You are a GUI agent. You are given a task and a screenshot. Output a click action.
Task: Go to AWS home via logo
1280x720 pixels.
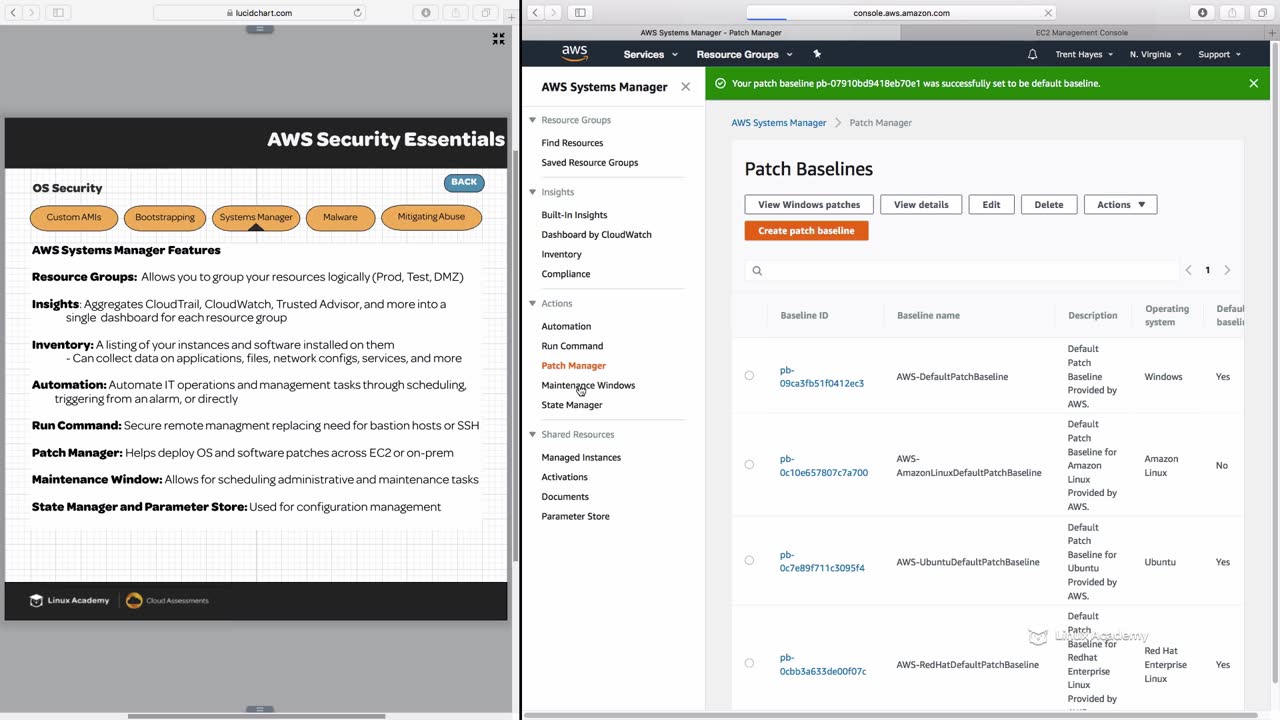click(574, 53)
